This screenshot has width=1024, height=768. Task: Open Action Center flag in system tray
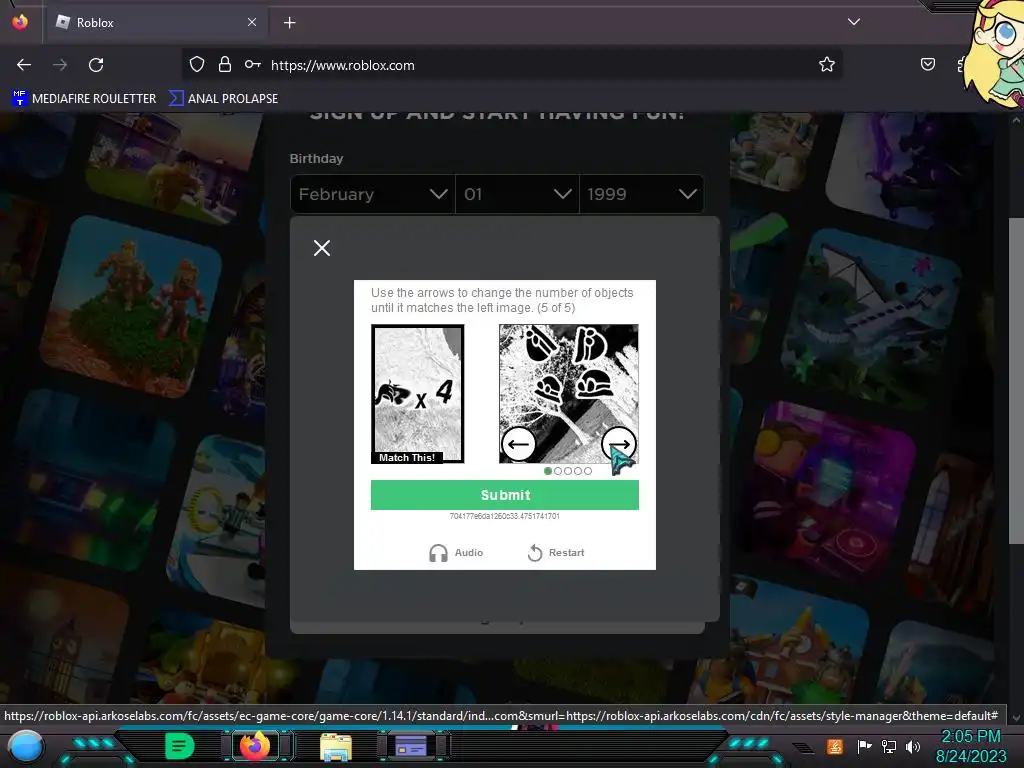(865, 746)
